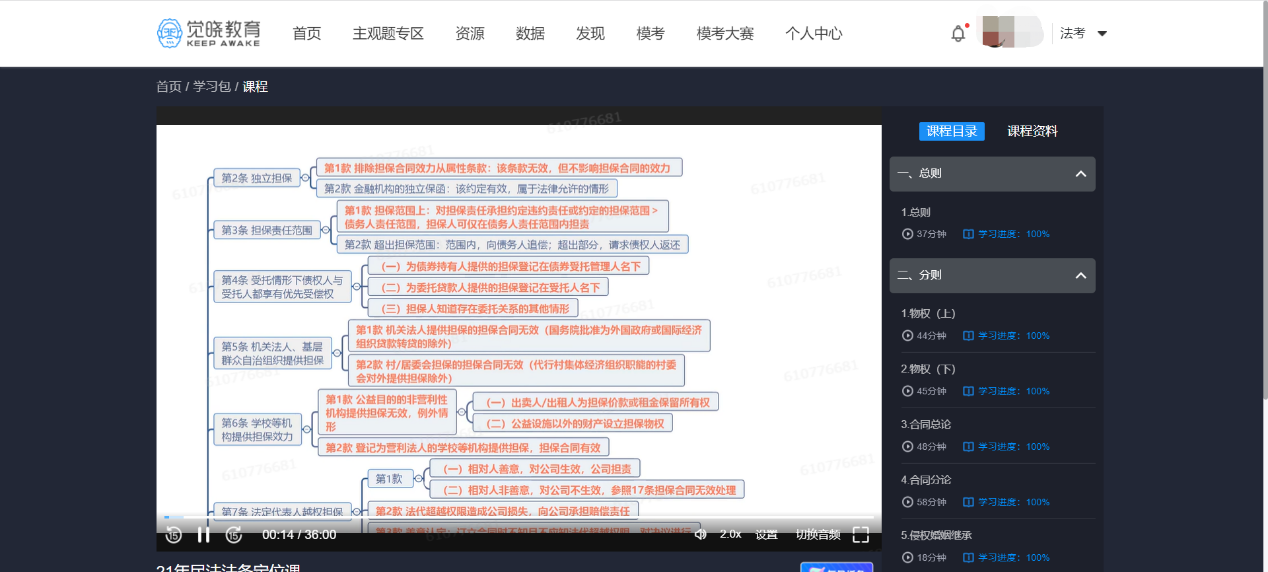Click 第2条 独立担保 node in video

256,178
